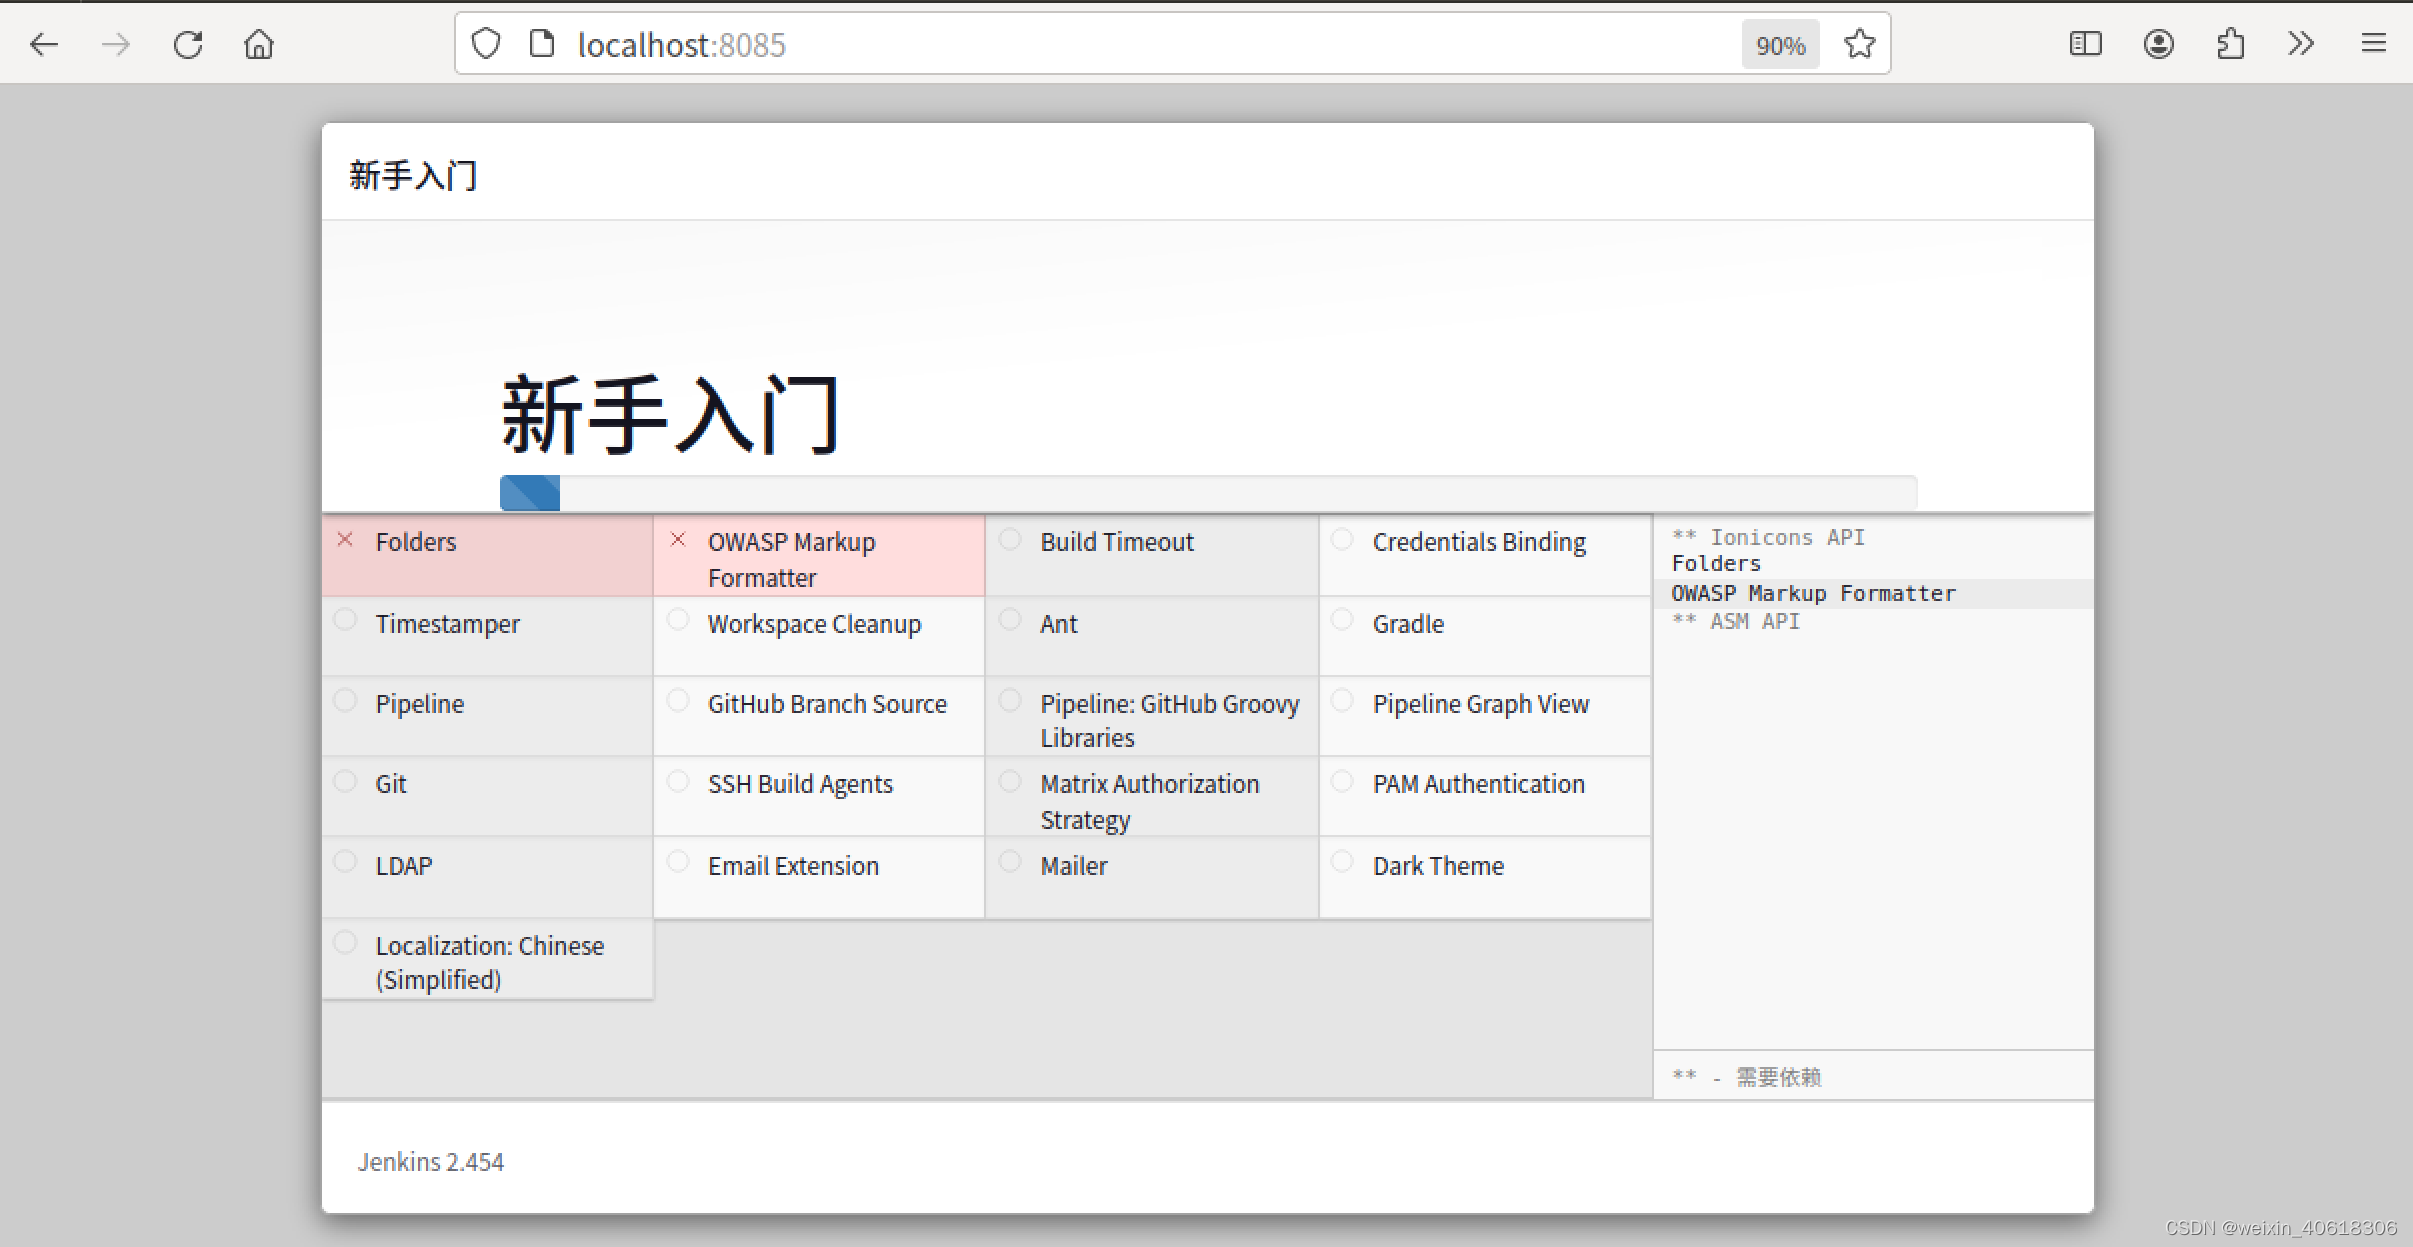Viewport: 2413px width, 1247px height.
Task: Select the Credentials Binding plugin label
Action: (x=1479, y=542)
